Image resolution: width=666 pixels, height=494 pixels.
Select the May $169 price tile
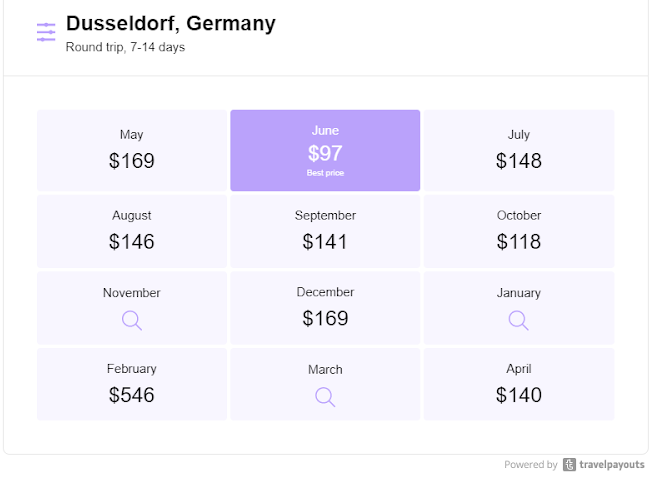point(132,150)
